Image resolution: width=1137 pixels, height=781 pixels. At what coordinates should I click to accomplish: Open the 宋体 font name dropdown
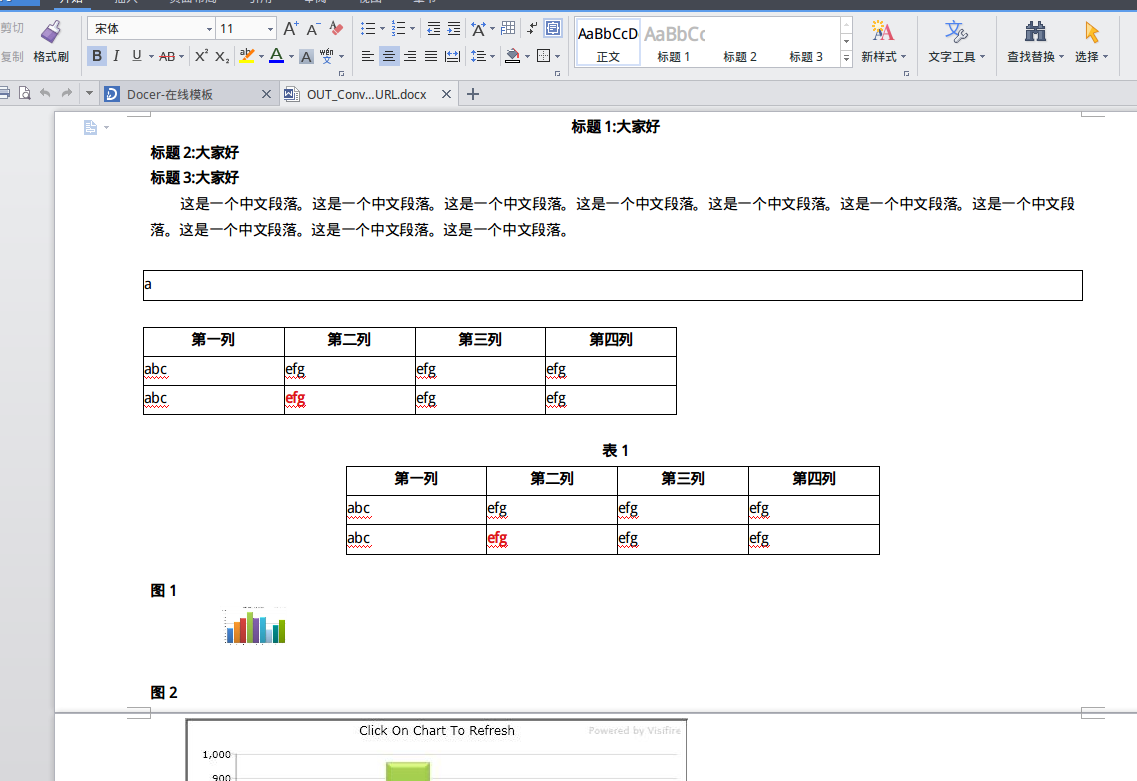210,29
